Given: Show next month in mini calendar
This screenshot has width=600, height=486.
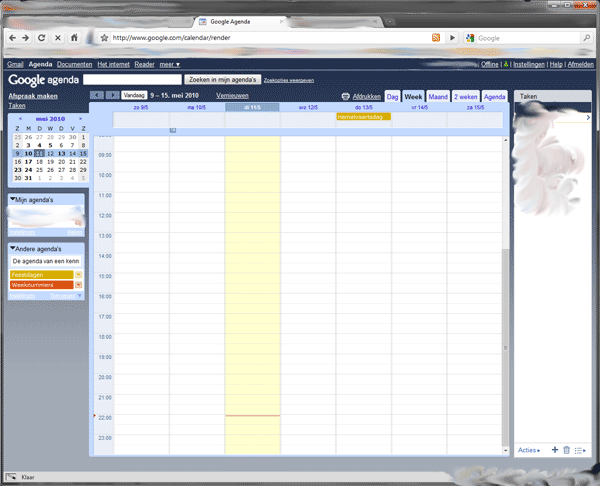Looking at the screenshot, I should click(80, 119).
